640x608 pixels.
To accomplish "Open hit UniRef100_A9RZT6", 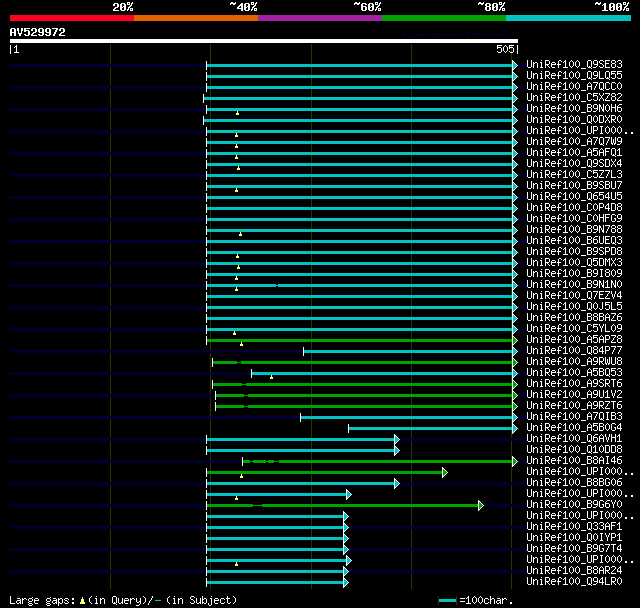I will point(574,406).
